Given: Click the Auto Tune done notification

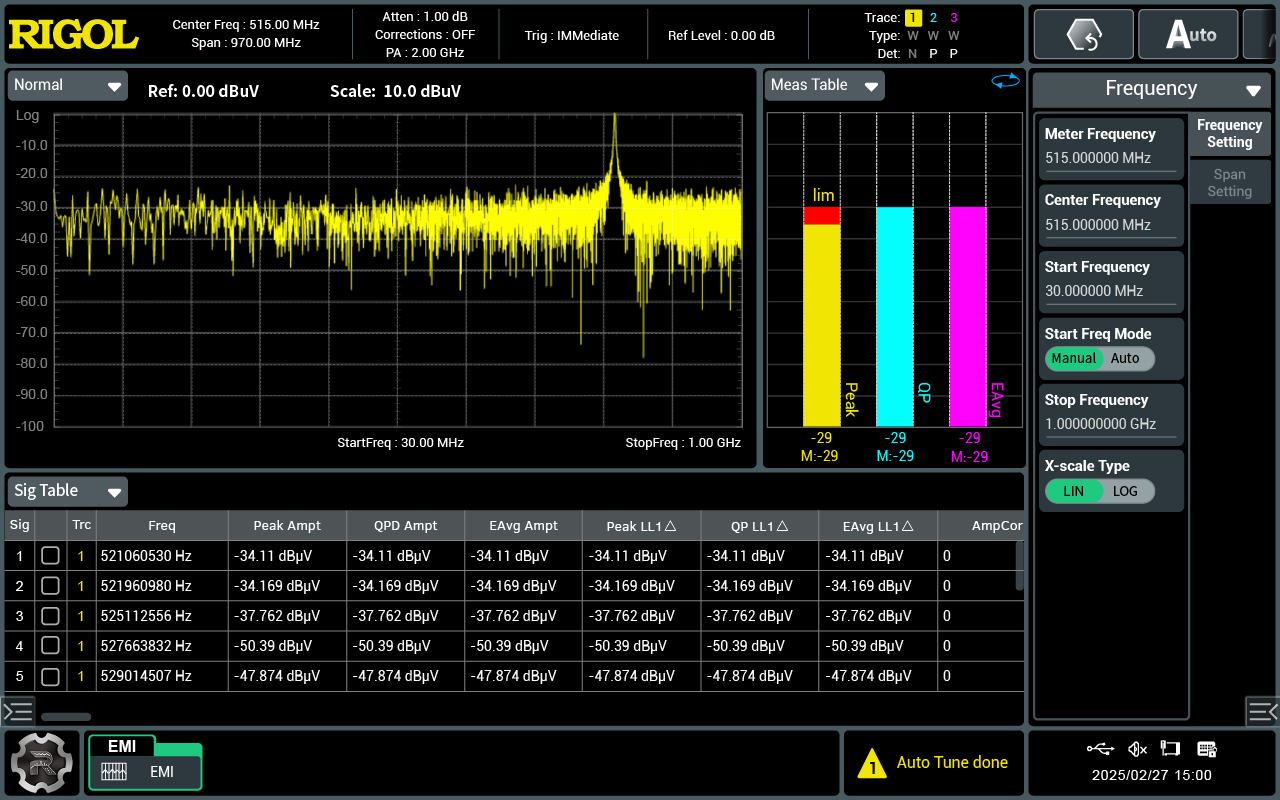Looking at the screenshot, I should [x=934, y=762].
